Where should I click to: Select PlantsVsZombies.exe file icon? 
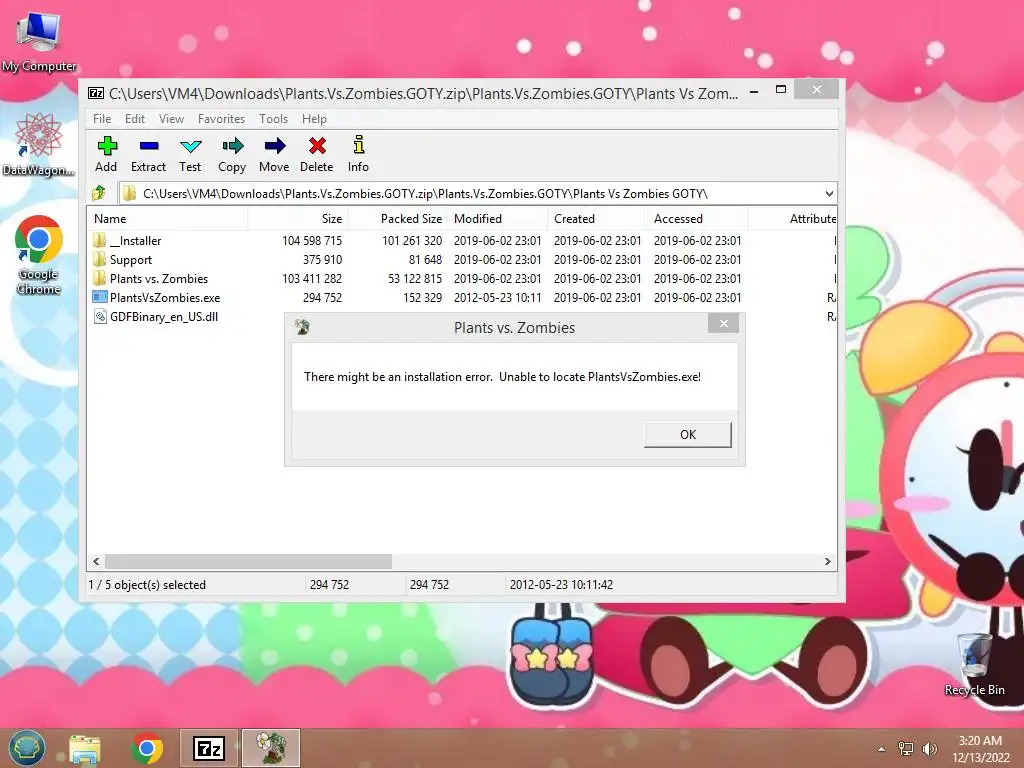click(100, 297)
